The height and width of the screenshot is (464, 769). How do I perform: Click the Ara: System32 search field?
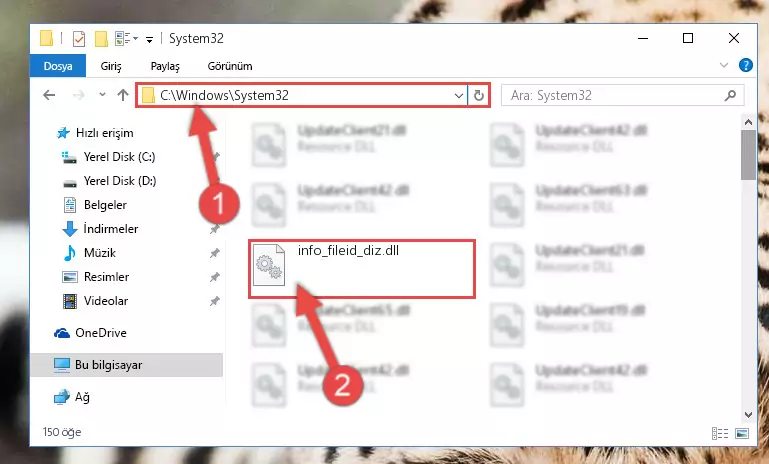(612, 95)
